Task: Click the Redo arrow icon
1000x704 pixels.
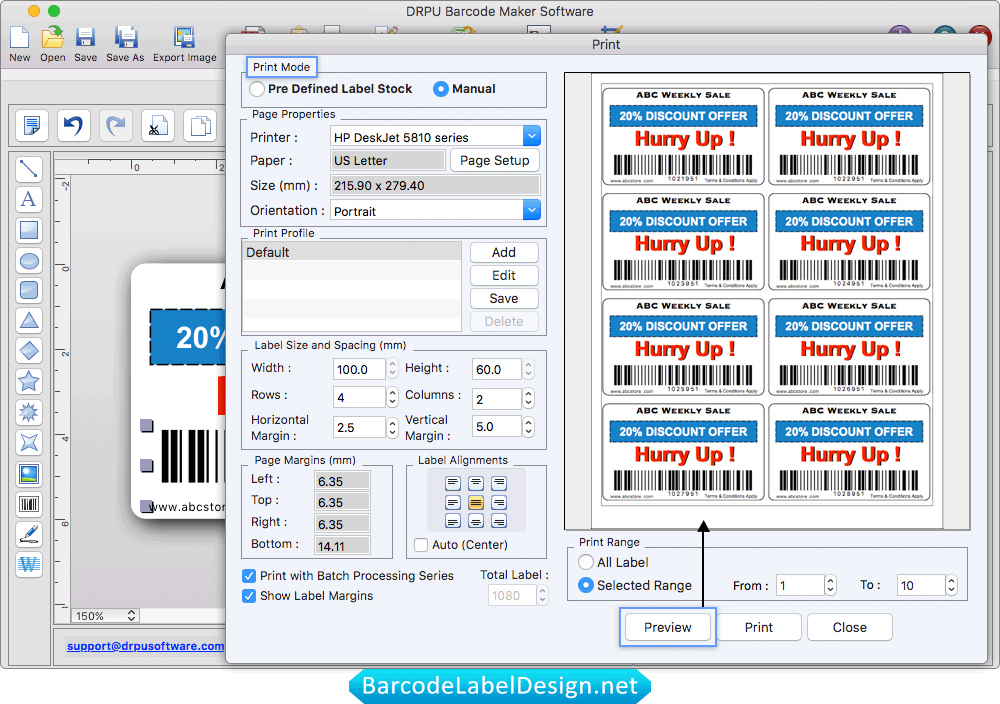Action: [115, 125]
